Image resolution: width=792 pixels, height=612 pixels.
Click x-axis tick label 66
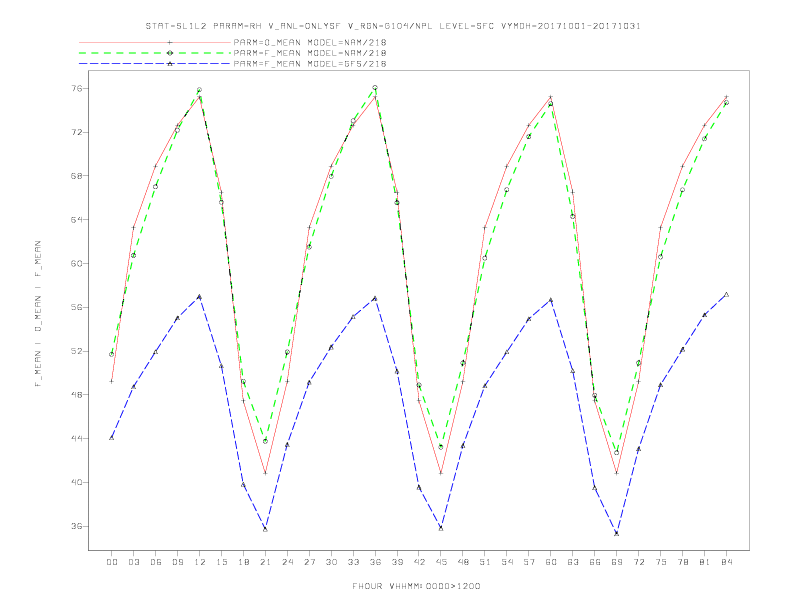[x=595, y=562]
